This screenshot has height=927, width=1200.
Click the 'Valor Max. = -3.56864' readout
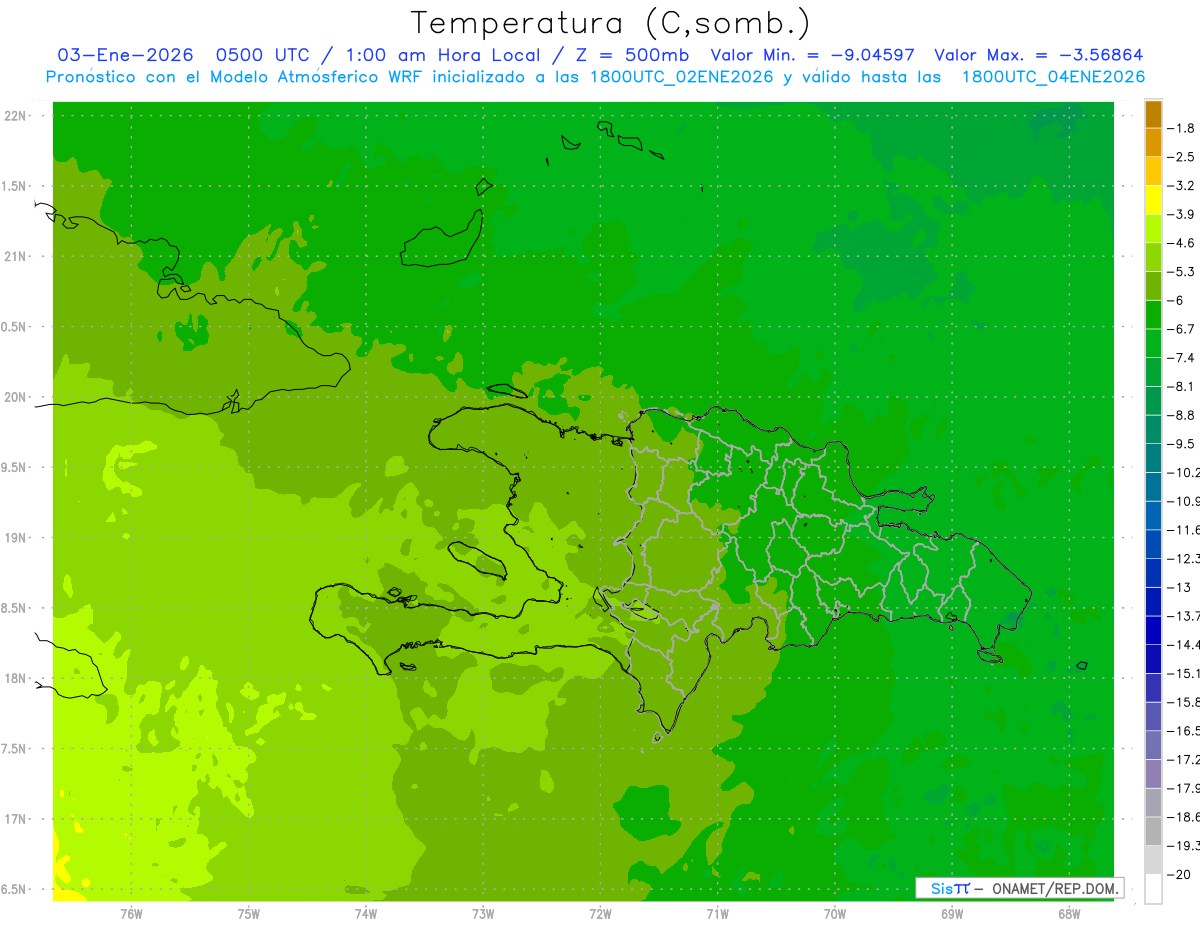(1038, 55)
